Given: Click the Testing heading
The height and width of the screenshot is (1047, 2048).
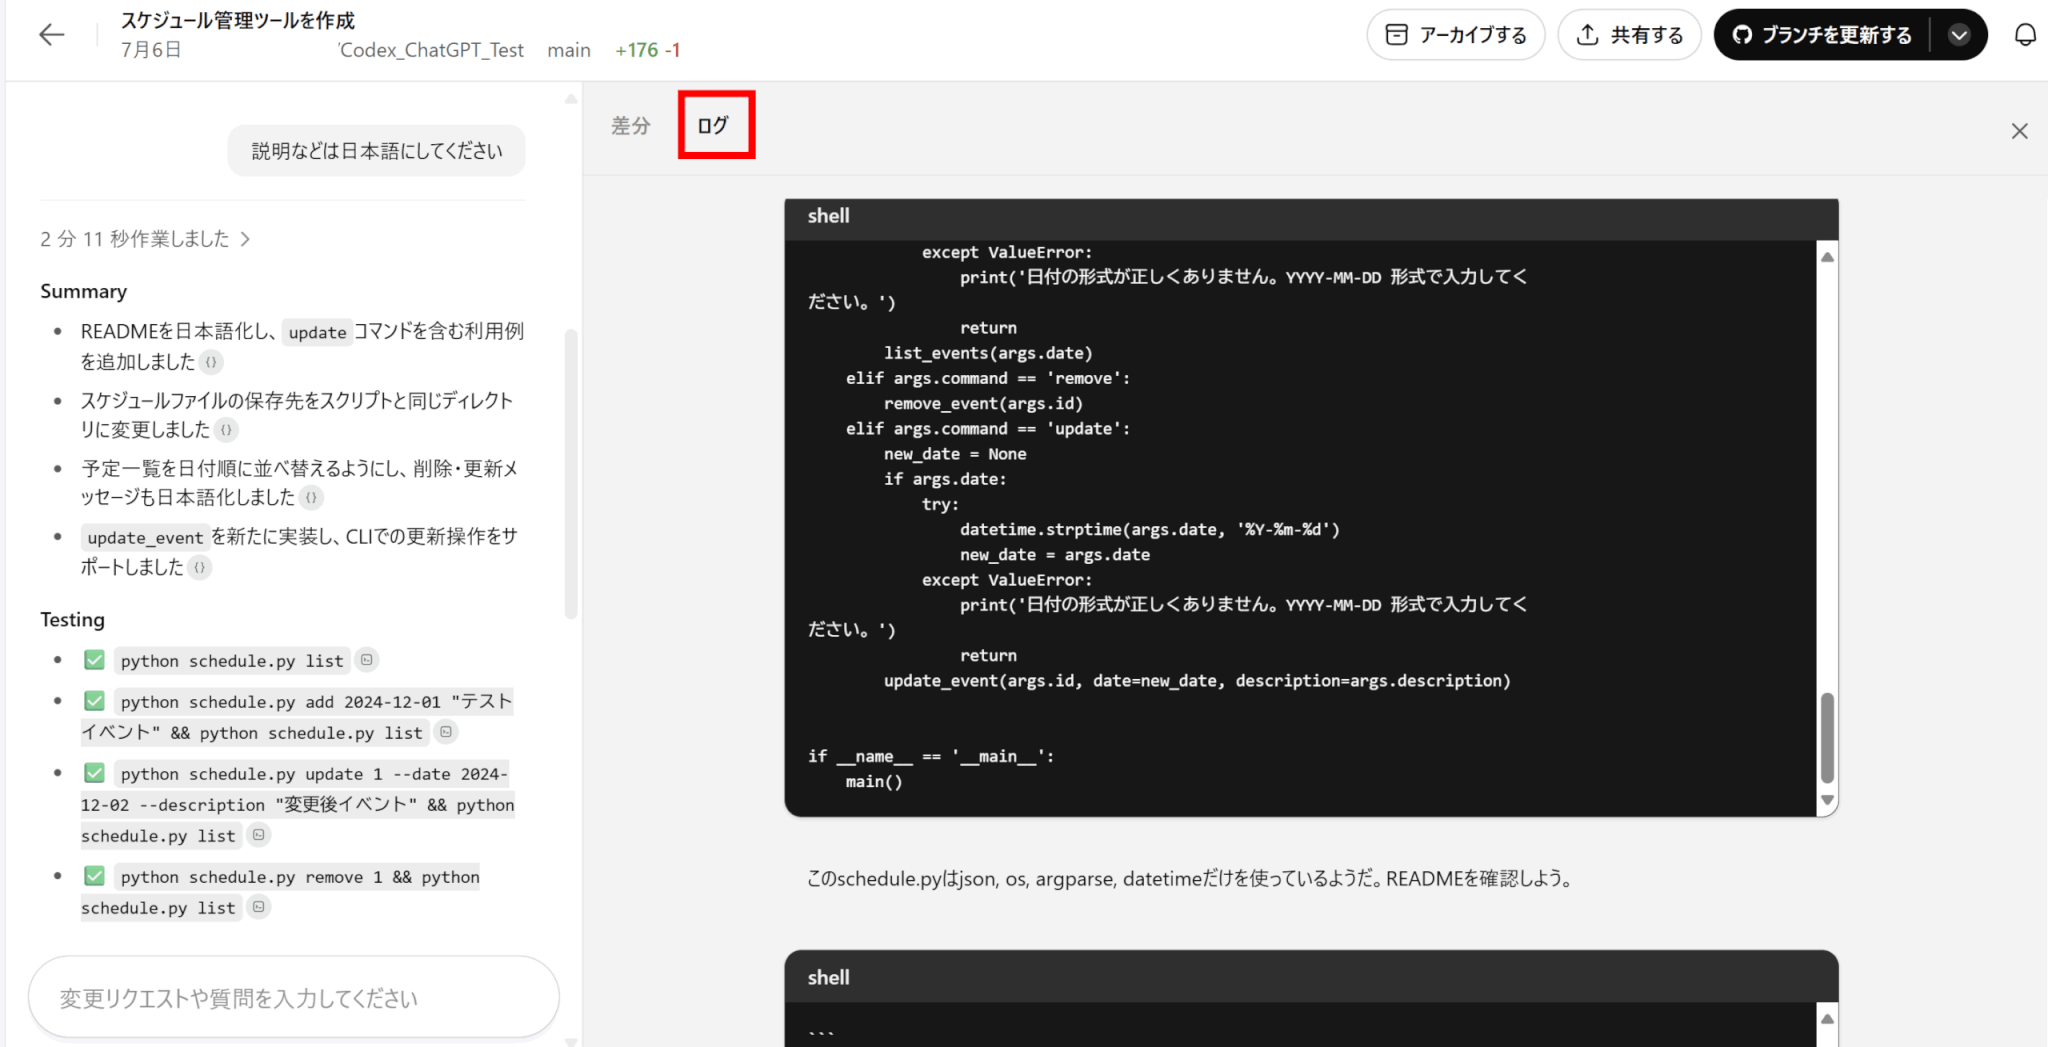Looking at the screenshot, I should coord(72,619).
